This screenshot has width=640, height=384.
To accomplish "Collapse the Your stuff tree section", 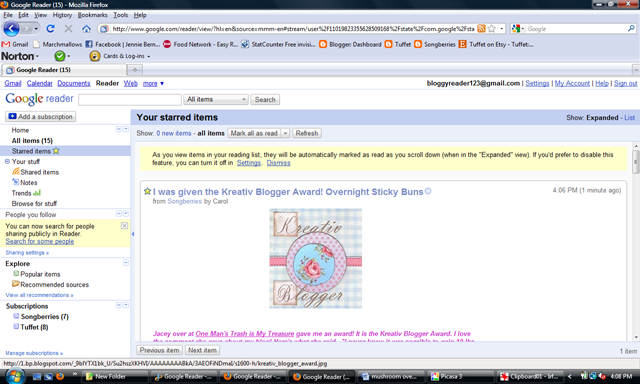I will (x=7, y=161).
